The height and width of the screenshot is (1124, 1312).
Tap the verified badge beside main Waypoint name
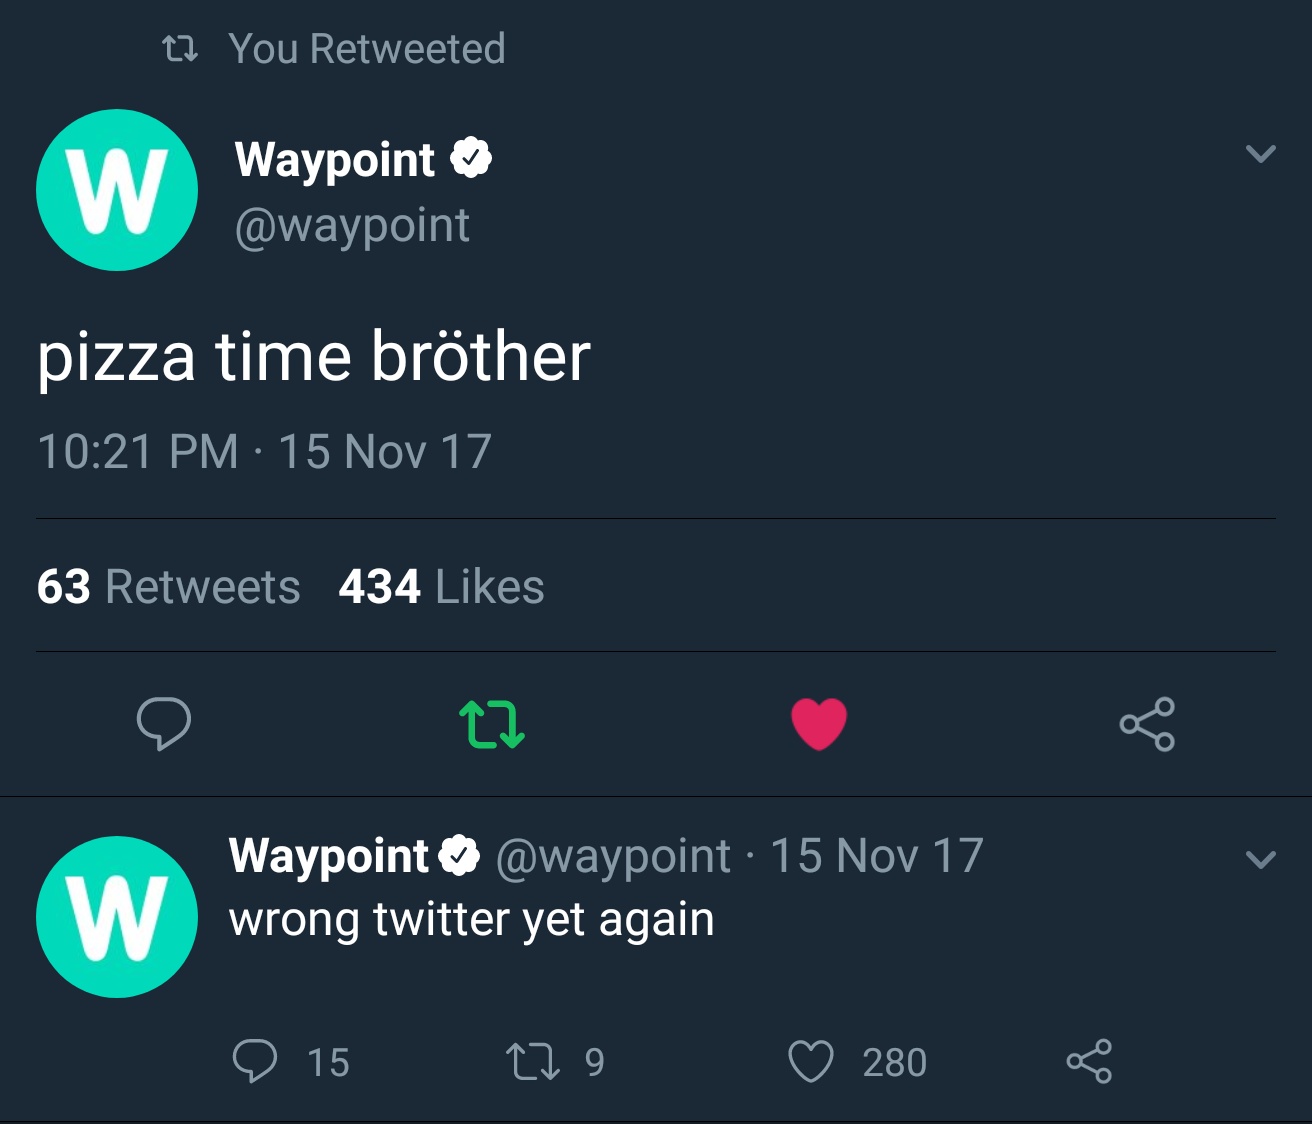coord(471,159)
